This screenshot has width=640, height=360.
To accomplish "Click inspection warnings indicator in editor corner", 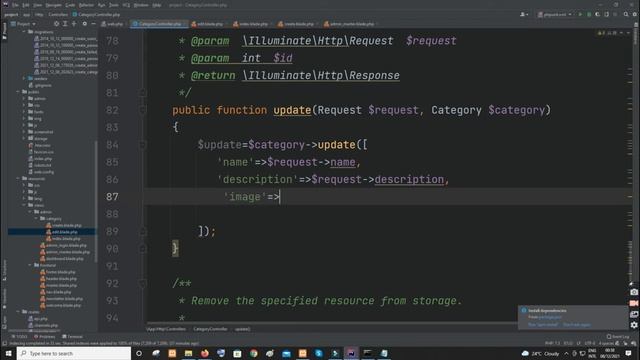I will pyautogui.click(x=607, y=33).
